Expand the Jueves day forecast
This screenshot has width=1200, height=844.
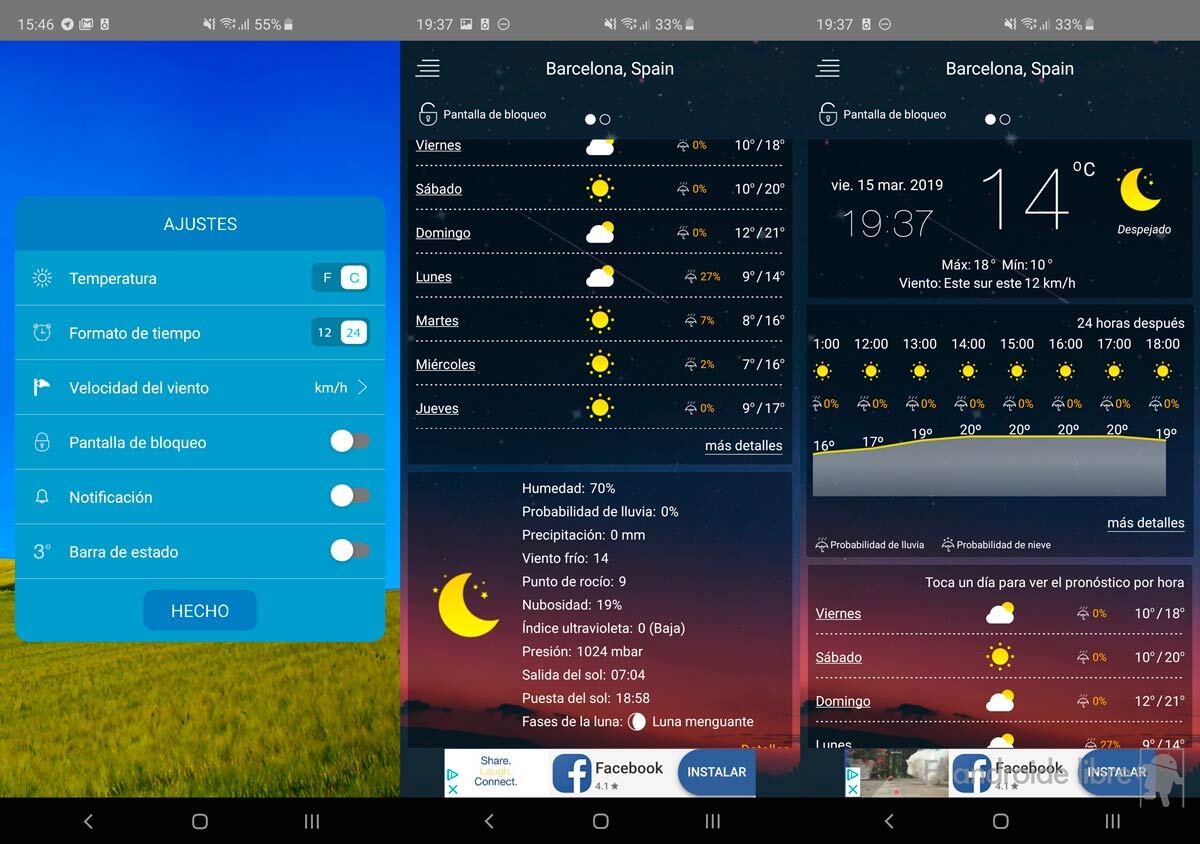[x=437, y=408]
